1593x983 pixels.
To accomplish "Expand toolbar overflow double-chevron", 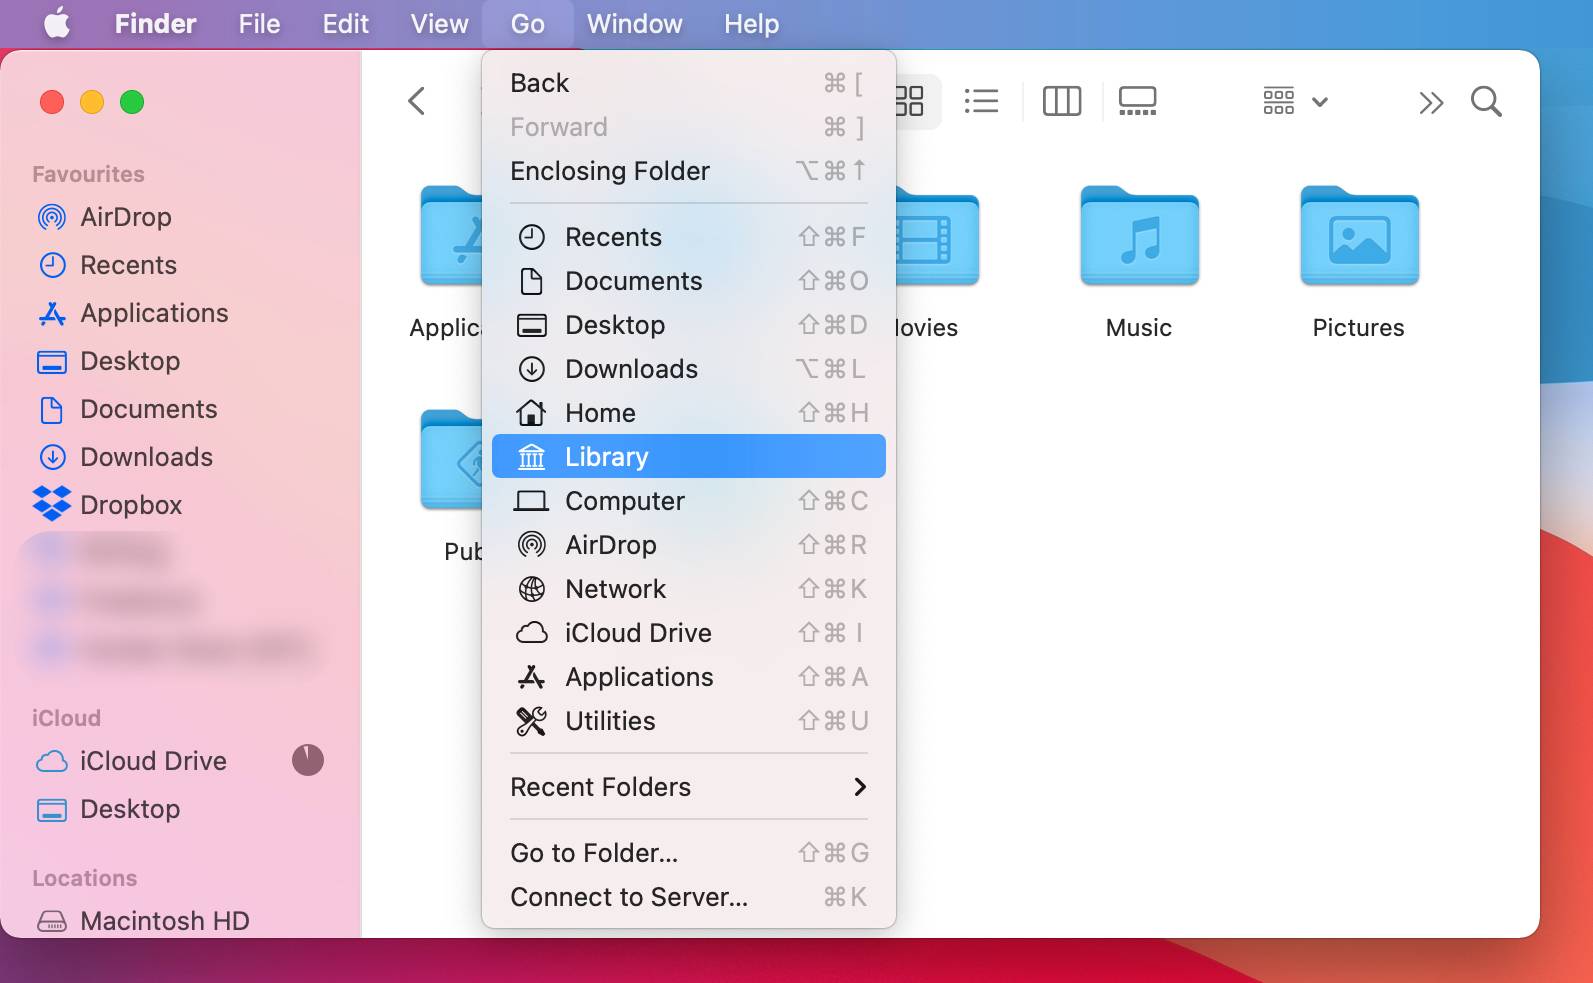I will (x=1430, y=102).
